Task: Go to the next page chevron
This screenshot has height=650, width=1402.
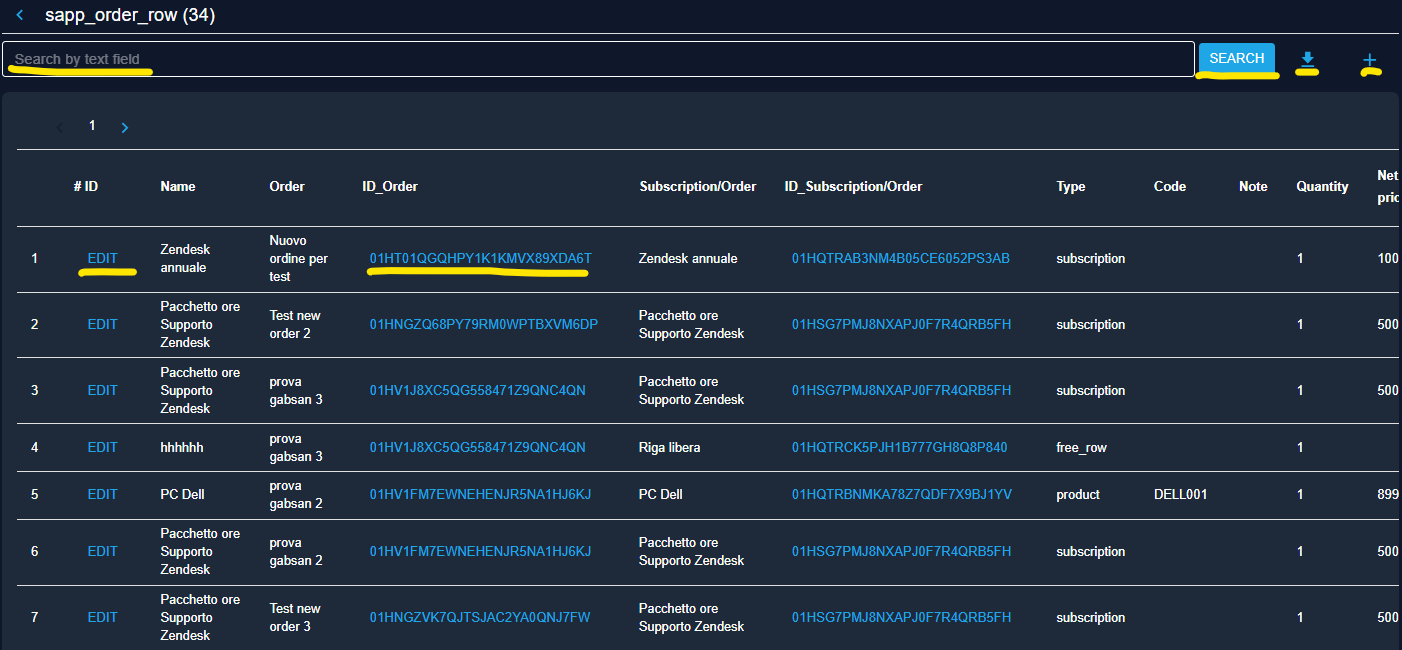Action: [x=125, y=127]
